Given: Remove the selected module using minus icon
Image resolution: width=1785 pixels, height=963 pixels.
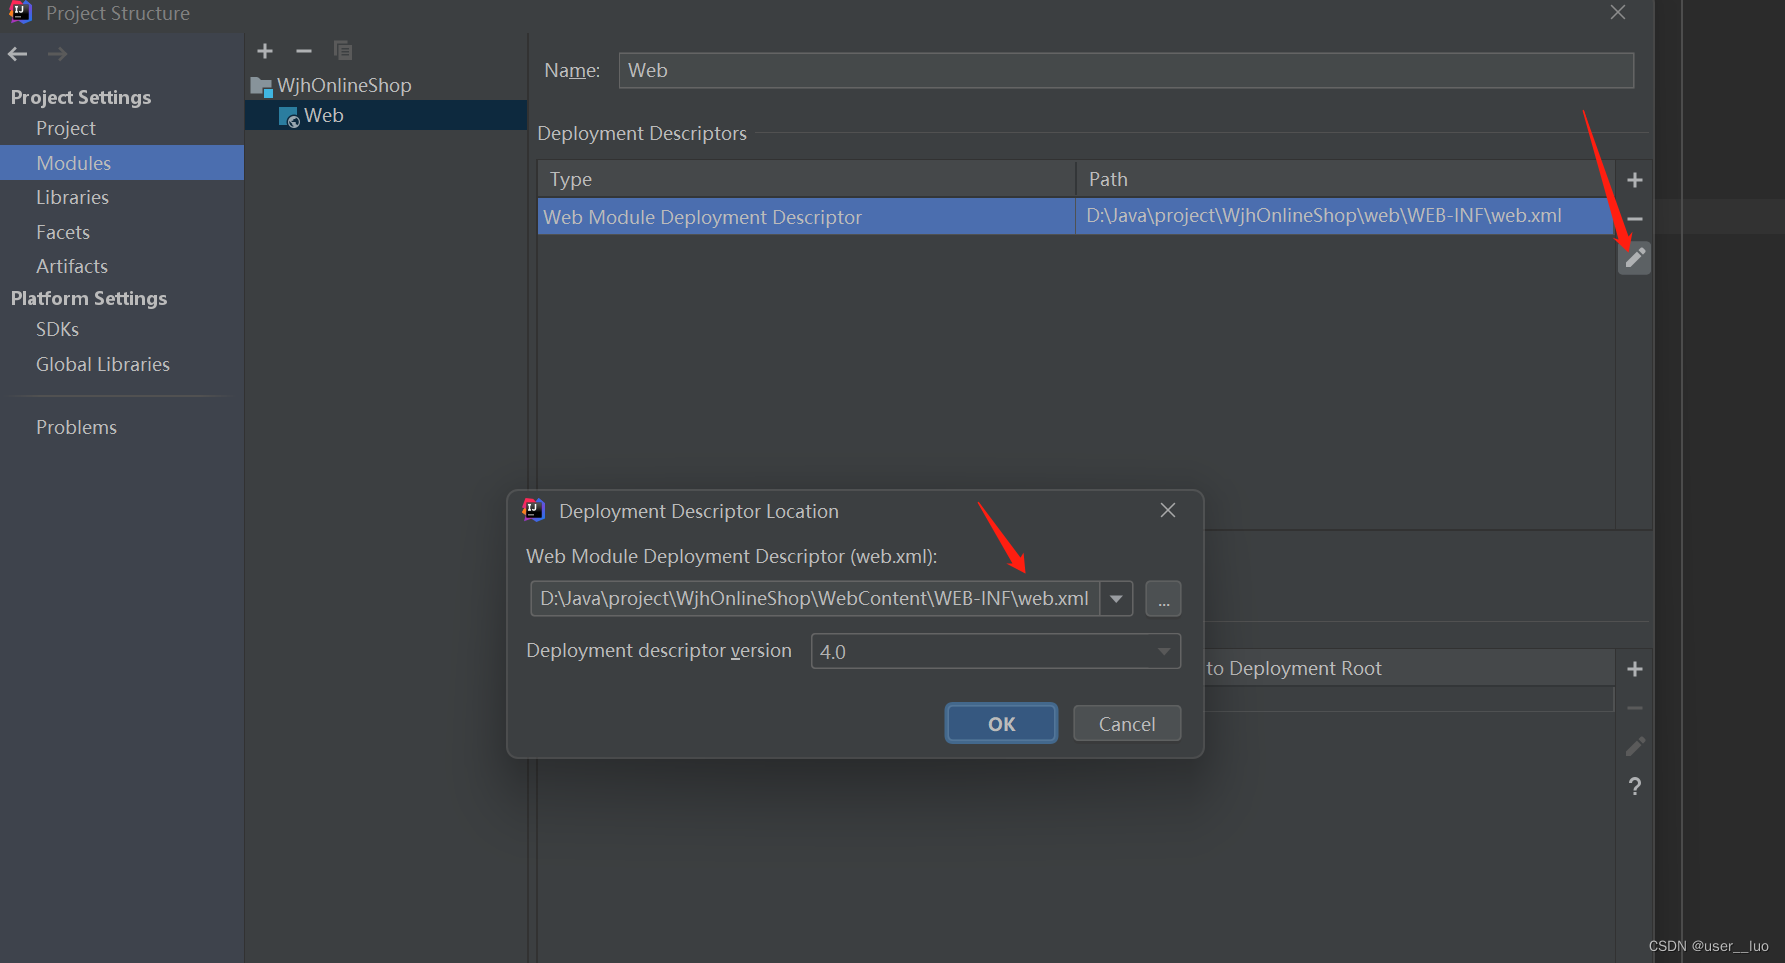Looking at the screenshot, I should pyautogui.click(x=303, y=51).
